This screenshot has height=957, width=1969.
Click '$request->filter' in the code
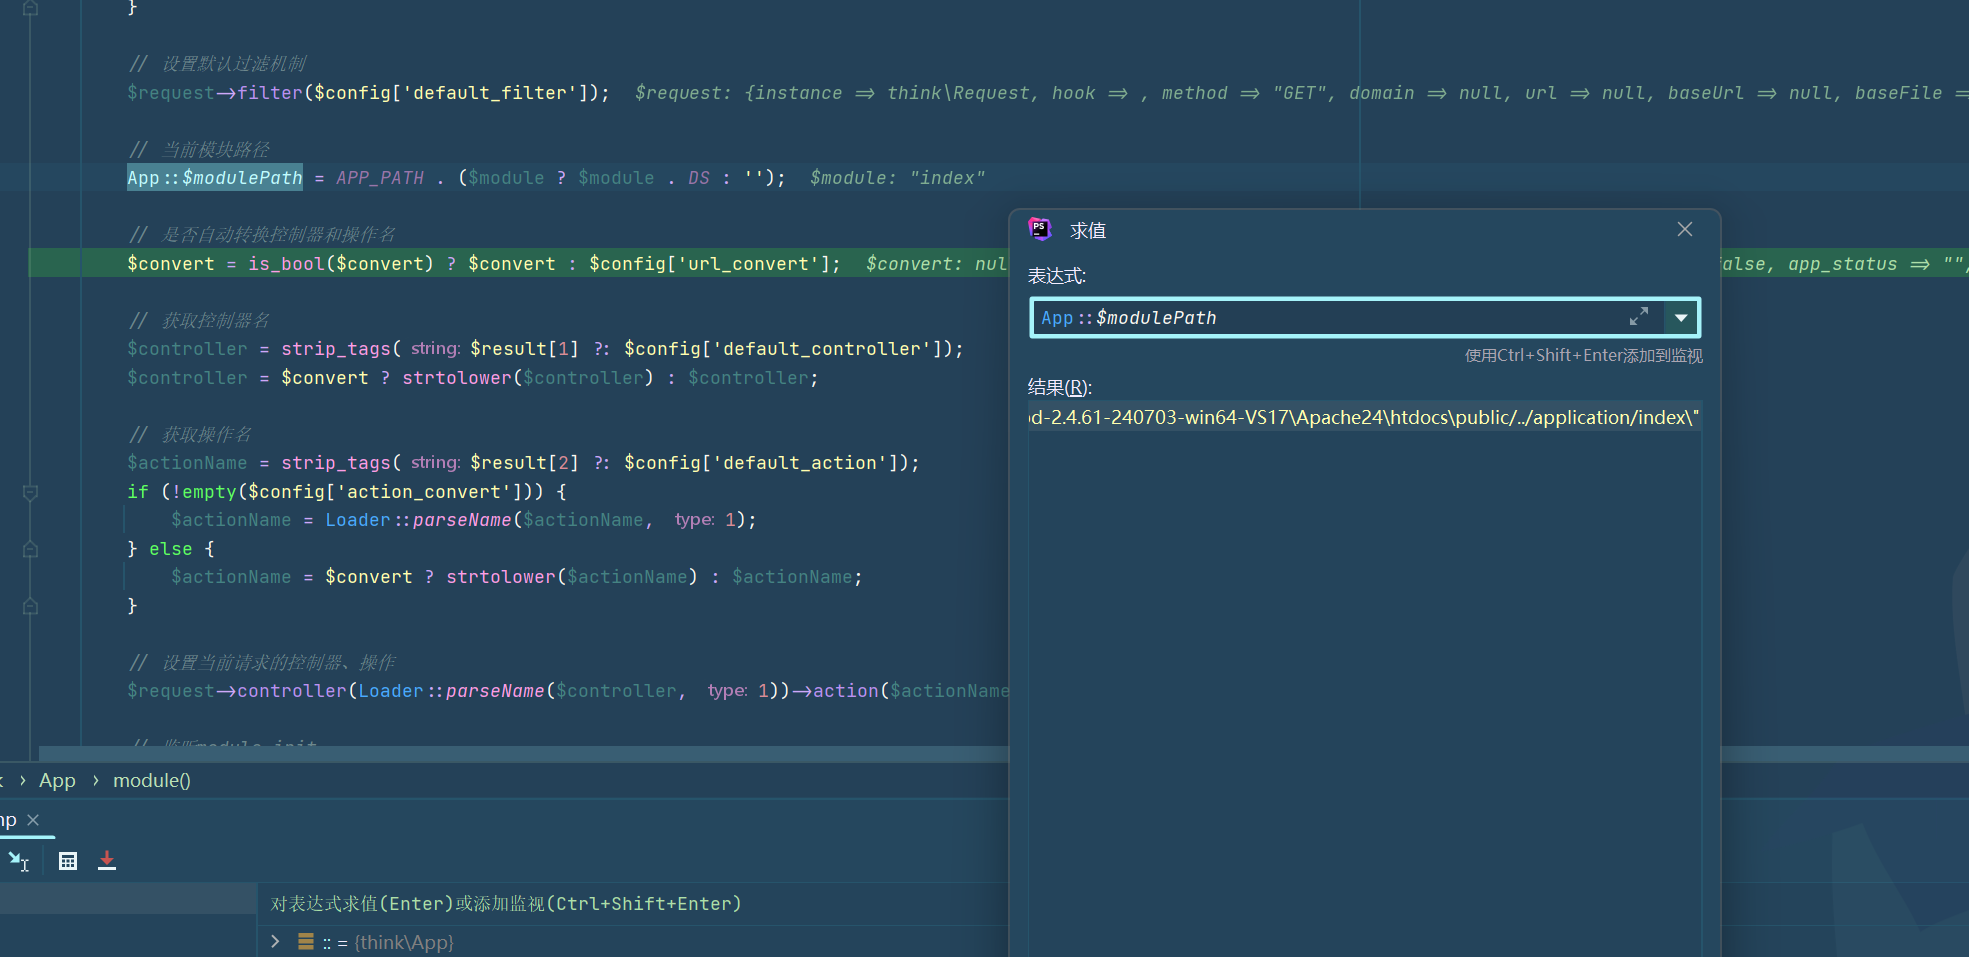tap(214, 92)
